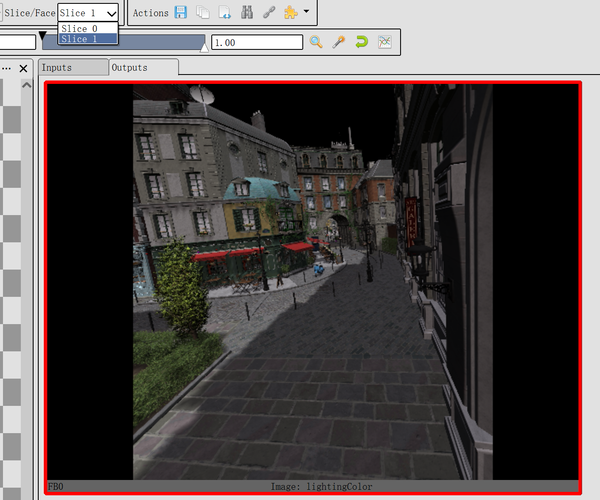The height and width of the screenshot is (500, 600).
Task: Open the Slice/Face combo box showing Slice 1
Action: pyautogui.click(x=88, y=13)
